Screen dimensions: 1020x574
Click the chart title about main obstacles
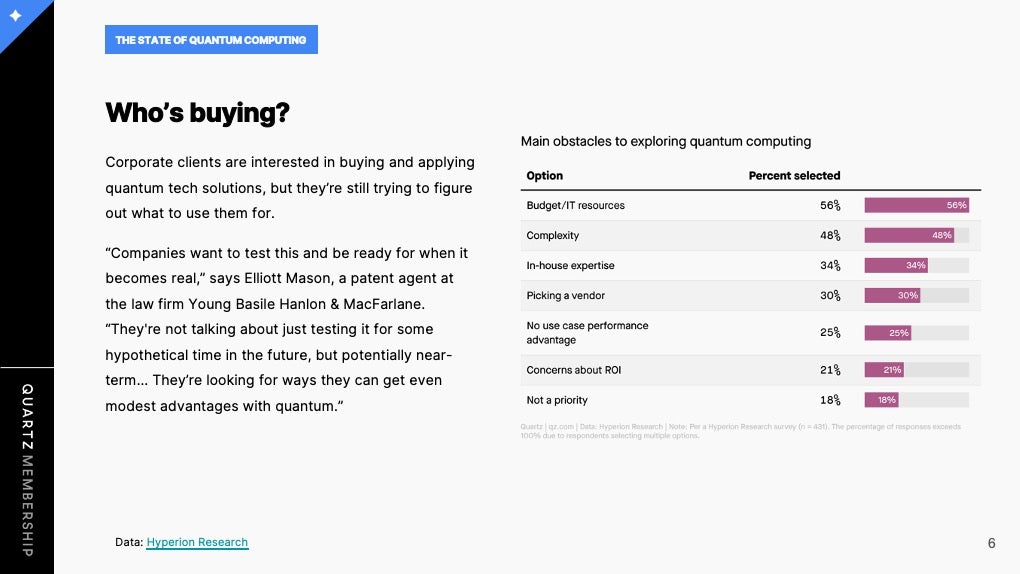(665, 141)
